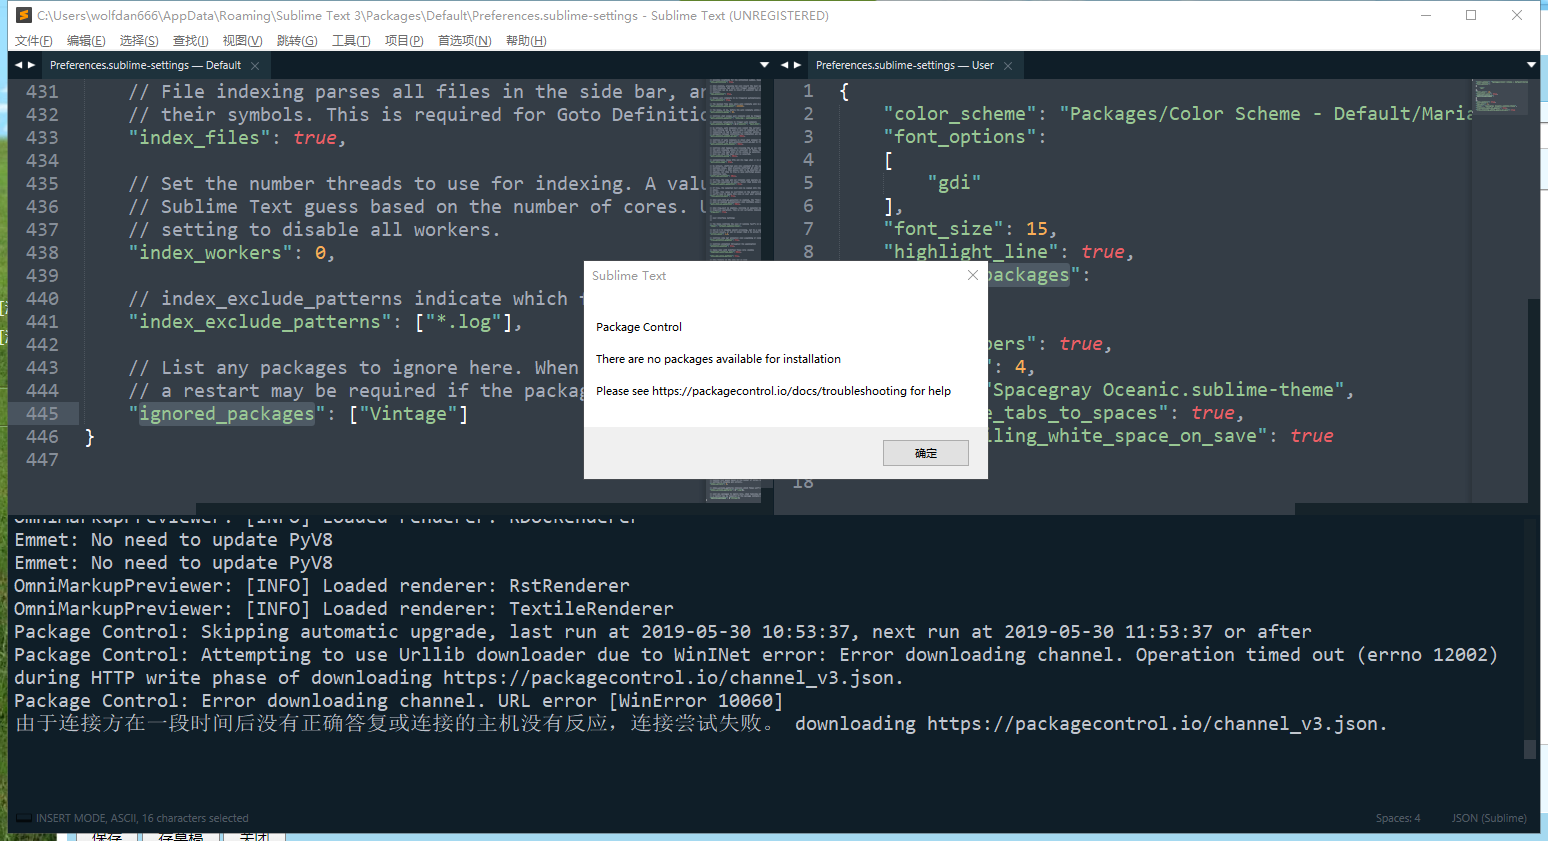Screen dimensions: 1548x841
Task: Click the console line with TextileRenderer
Action: point(344,609)
